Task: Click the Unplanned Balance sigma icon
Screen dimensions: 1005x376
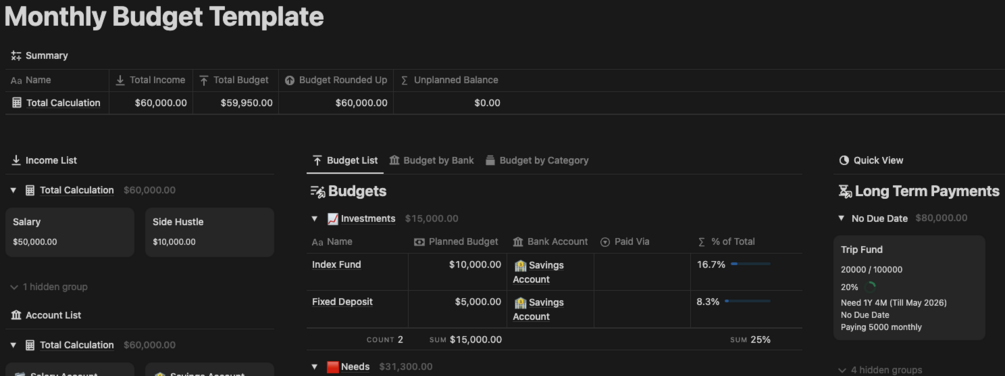Action: pyautogui.click(x=404, y=80)
